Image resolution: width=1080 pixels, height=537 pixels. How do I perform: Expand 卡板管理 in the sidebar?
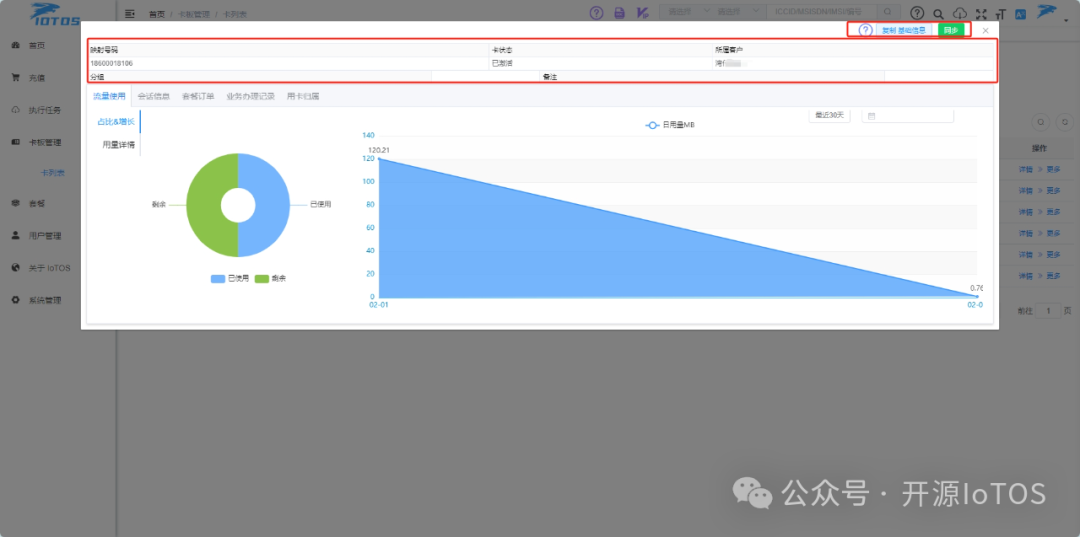point(45,143)
